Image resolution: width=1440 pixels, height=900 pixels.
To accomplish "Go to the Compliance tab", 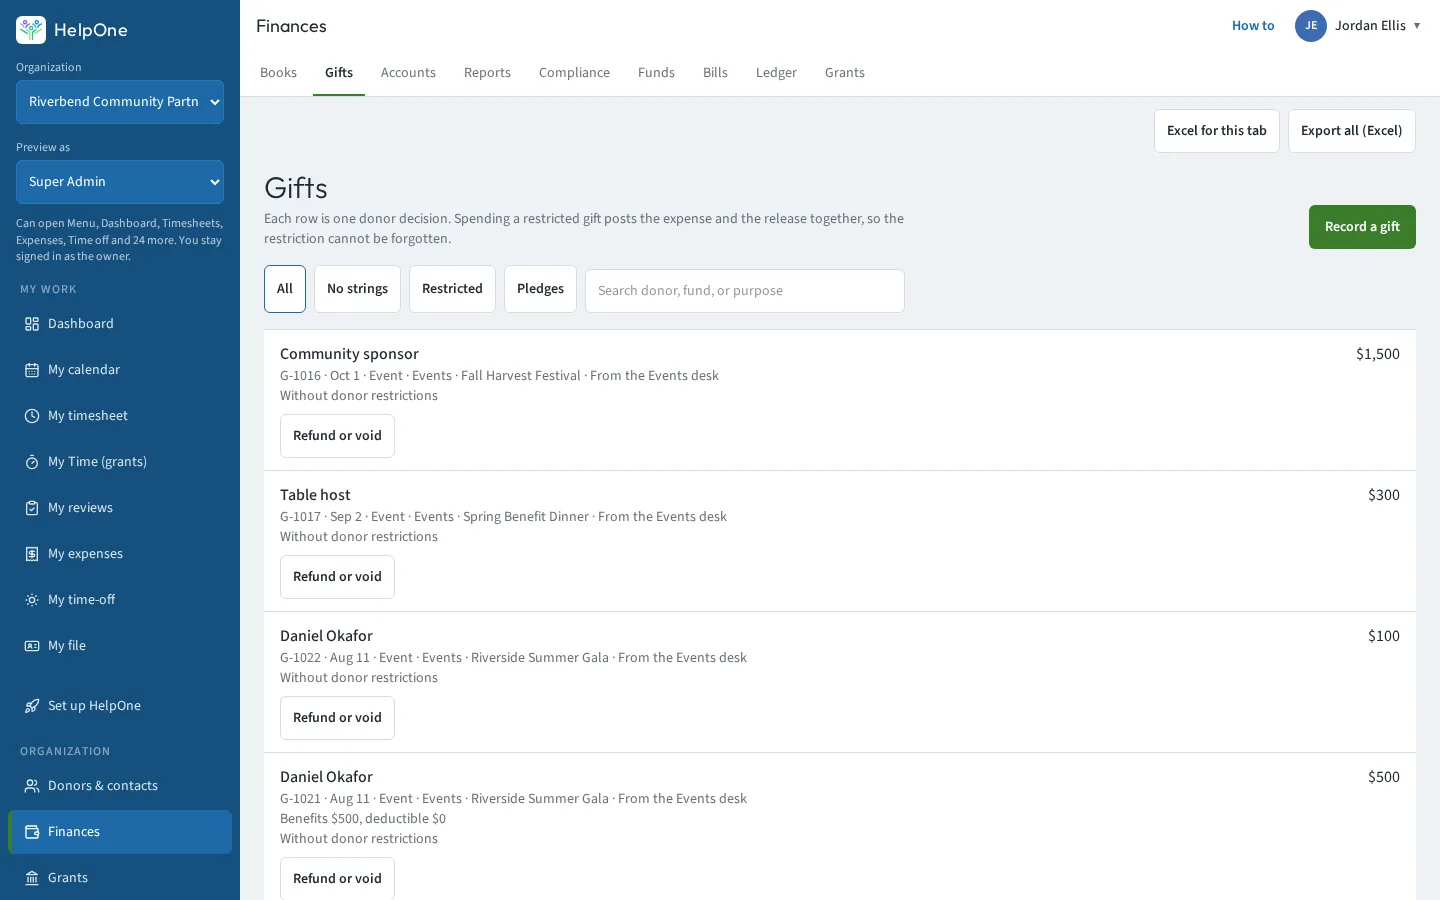I will click(x=574, y=73).
